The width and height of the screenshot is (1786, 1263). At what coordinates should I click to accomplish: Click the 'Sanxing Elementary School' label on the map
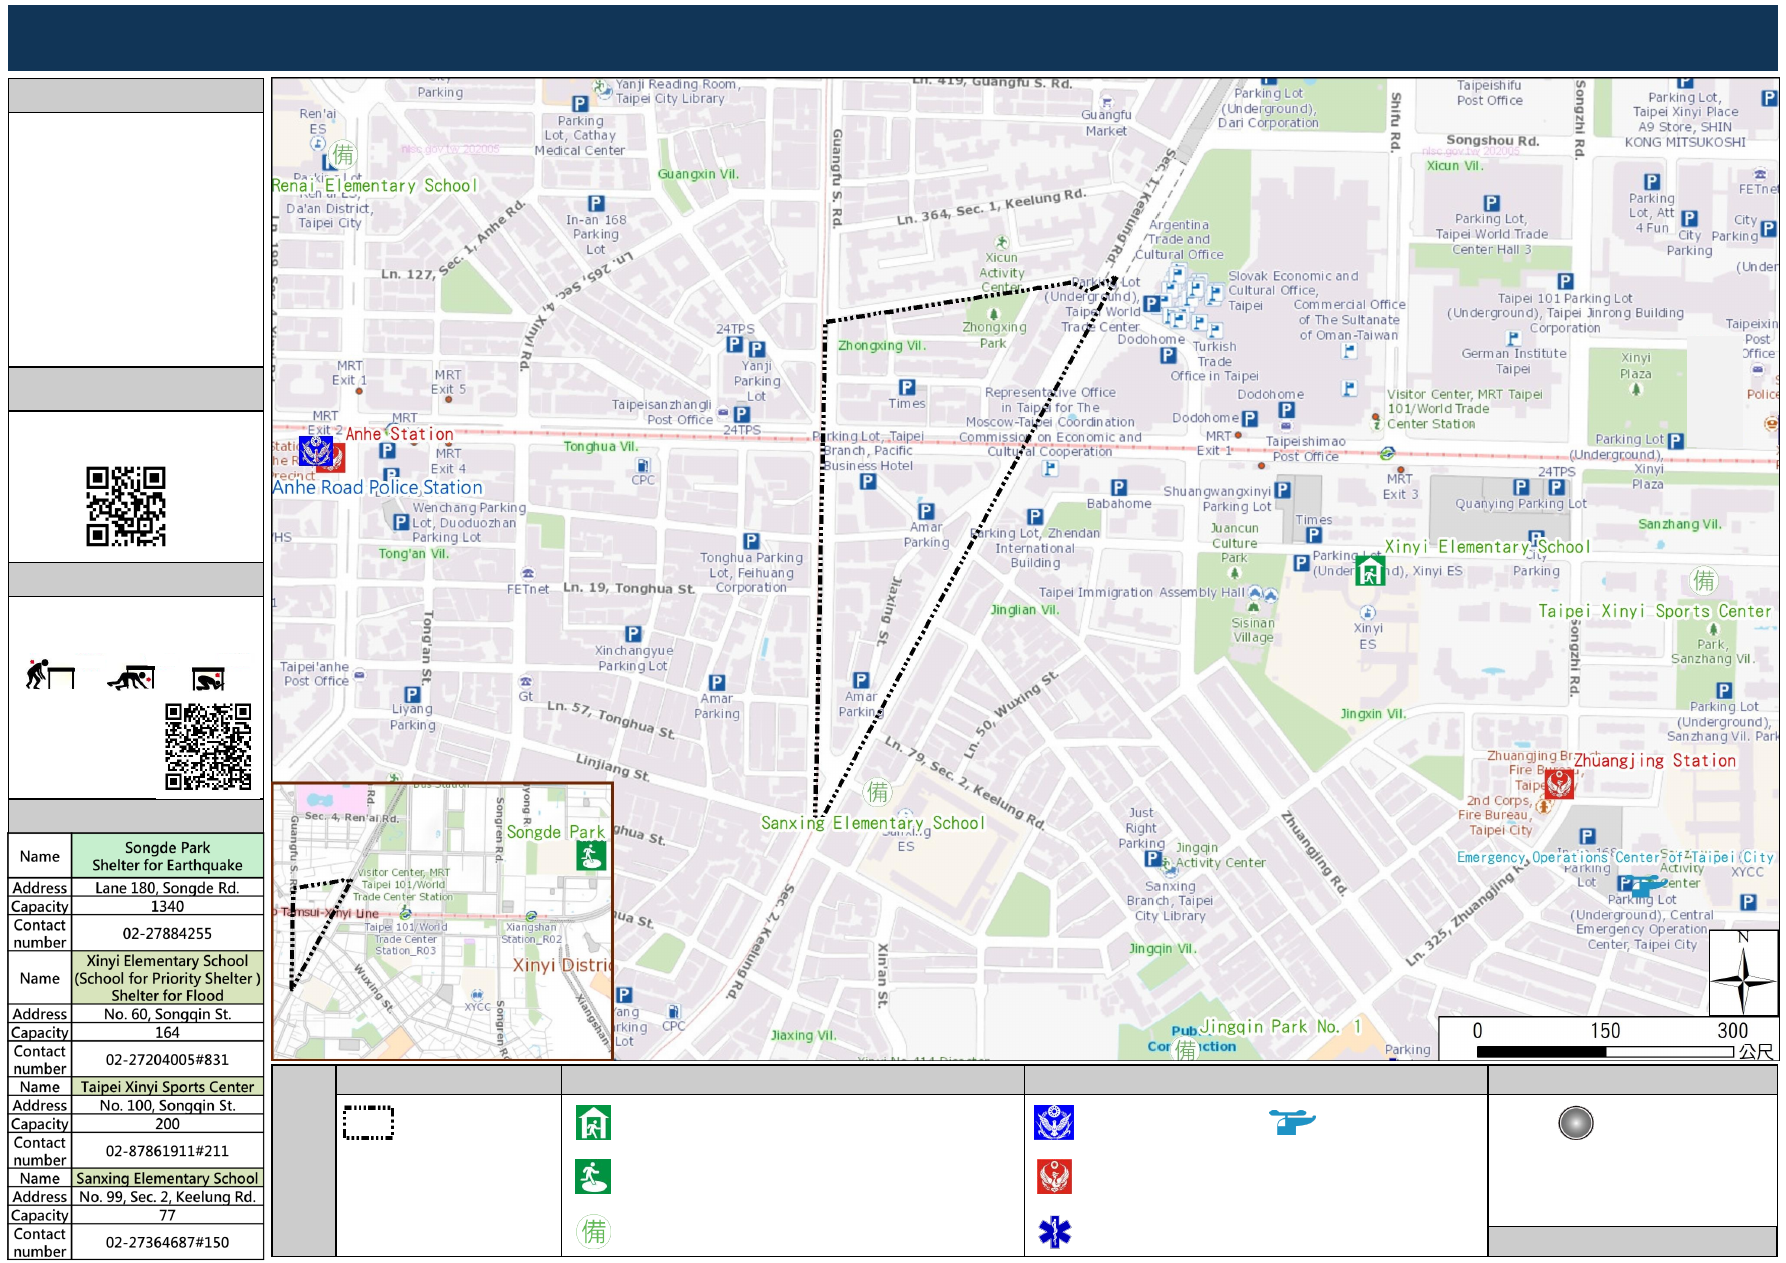click(x=872, y=823)
